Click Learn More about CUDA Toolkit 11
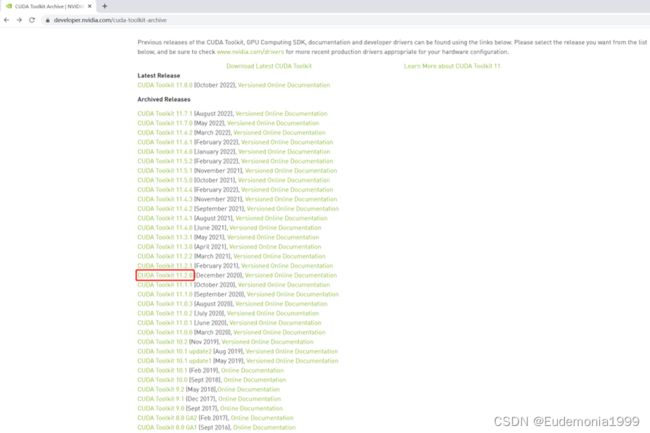 tap(452, 66)
